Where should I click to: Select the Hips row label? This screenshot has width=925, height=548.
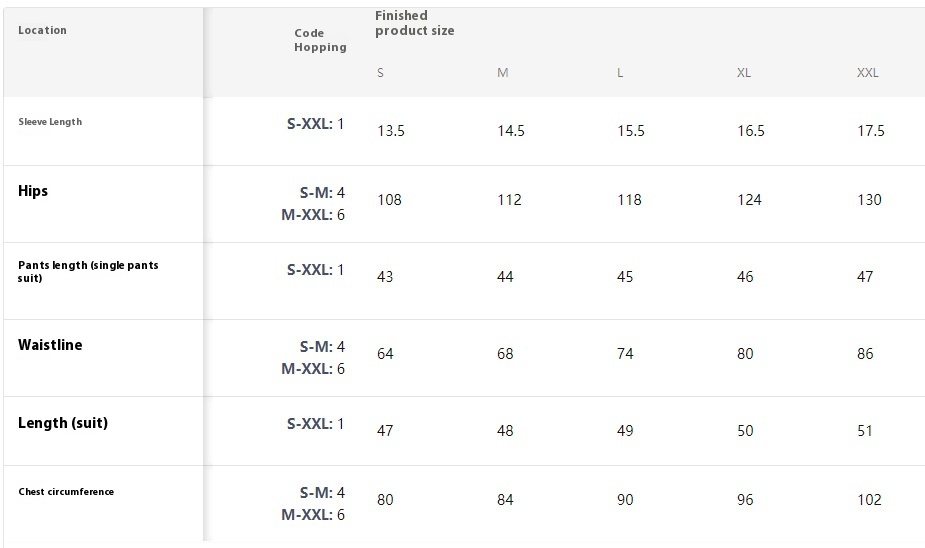(x=33, y=191)
